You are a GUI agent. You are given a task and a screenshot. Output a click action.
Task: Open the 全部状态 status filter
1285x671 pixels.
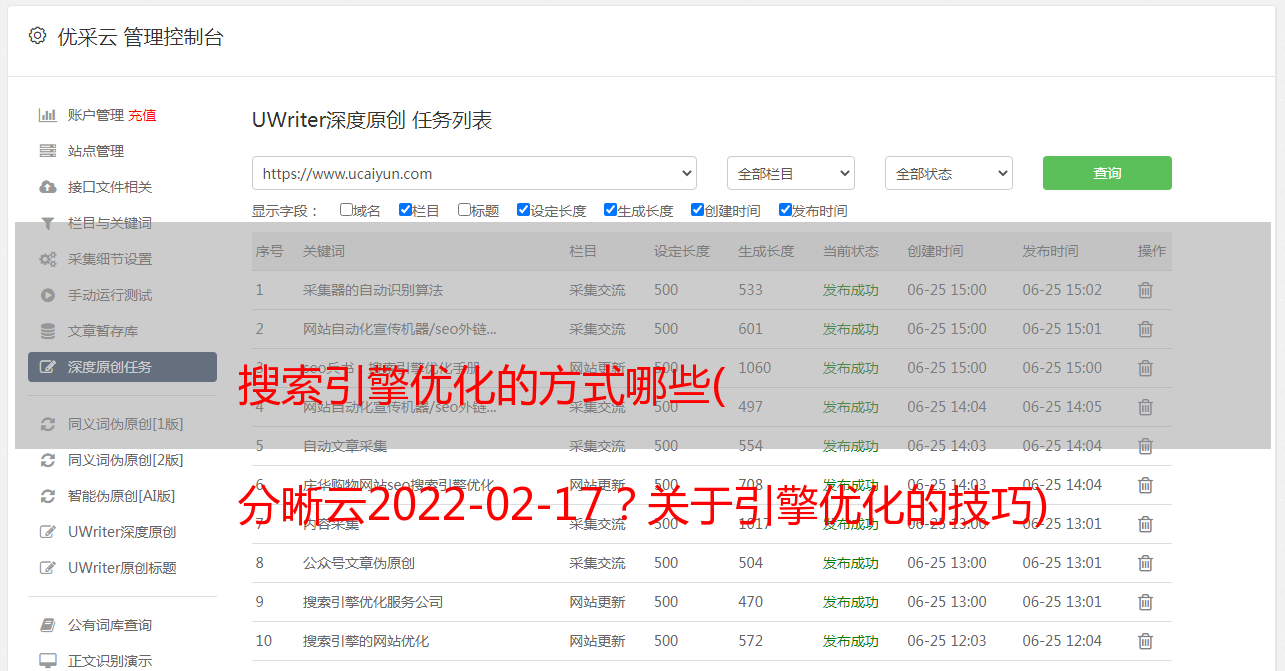click(x=948, y=173)
